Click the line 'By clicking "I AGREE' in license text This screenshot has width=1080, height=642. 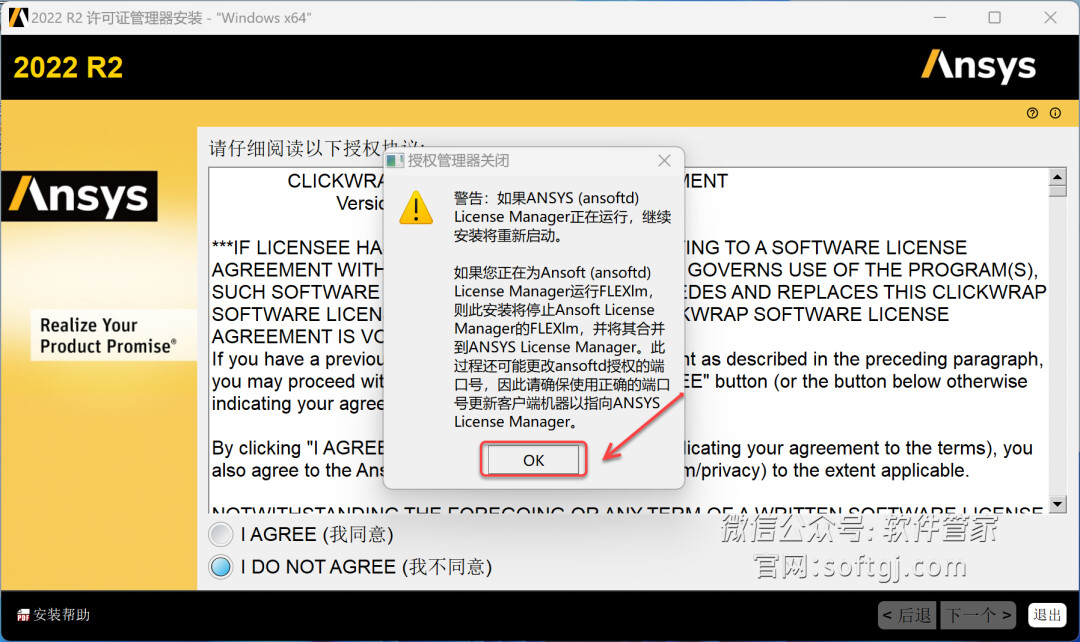coord(298,448)
